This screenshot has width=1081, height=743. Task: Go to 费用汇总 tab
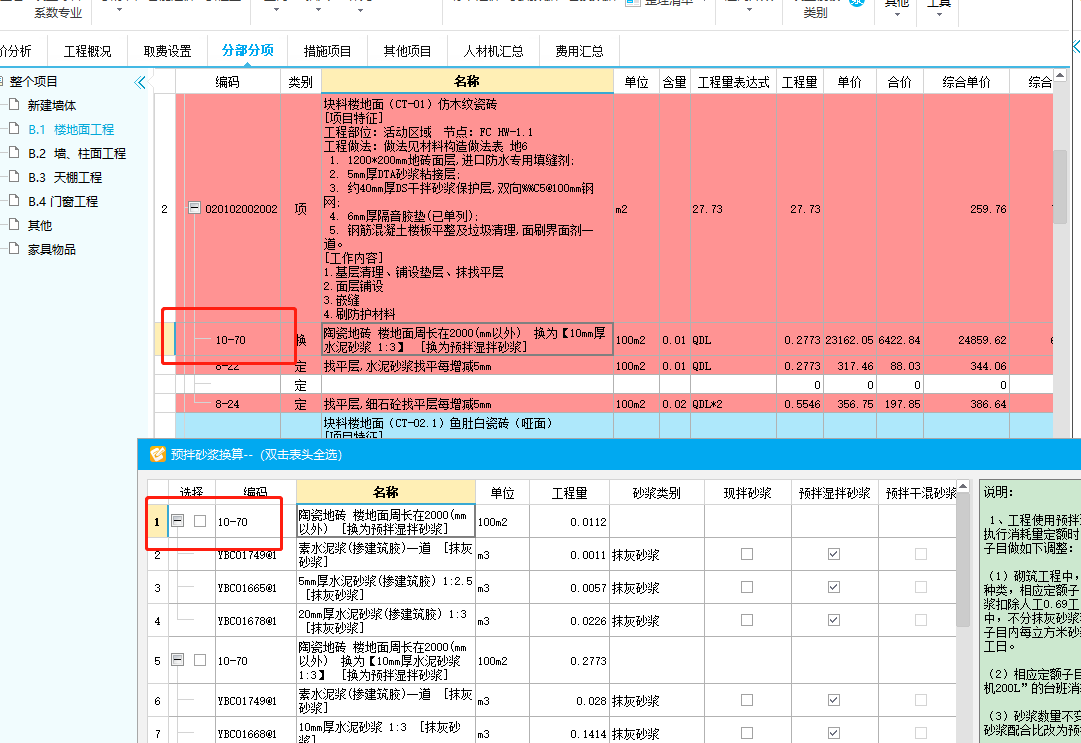coord(579,51)
